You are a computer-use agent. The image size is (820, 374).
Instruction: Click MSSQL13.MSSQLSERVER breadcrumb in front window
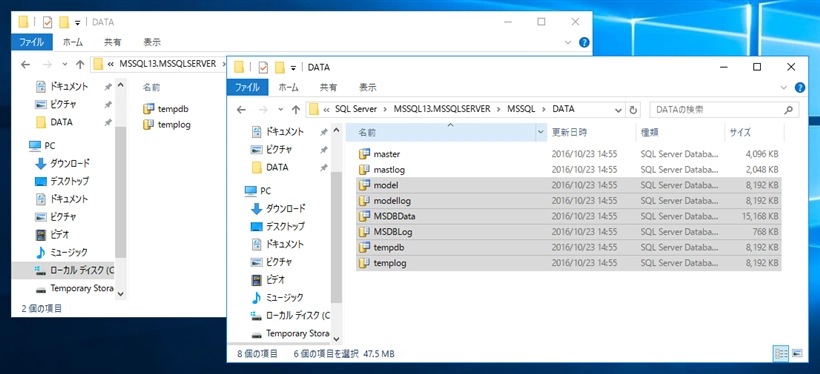442,109
